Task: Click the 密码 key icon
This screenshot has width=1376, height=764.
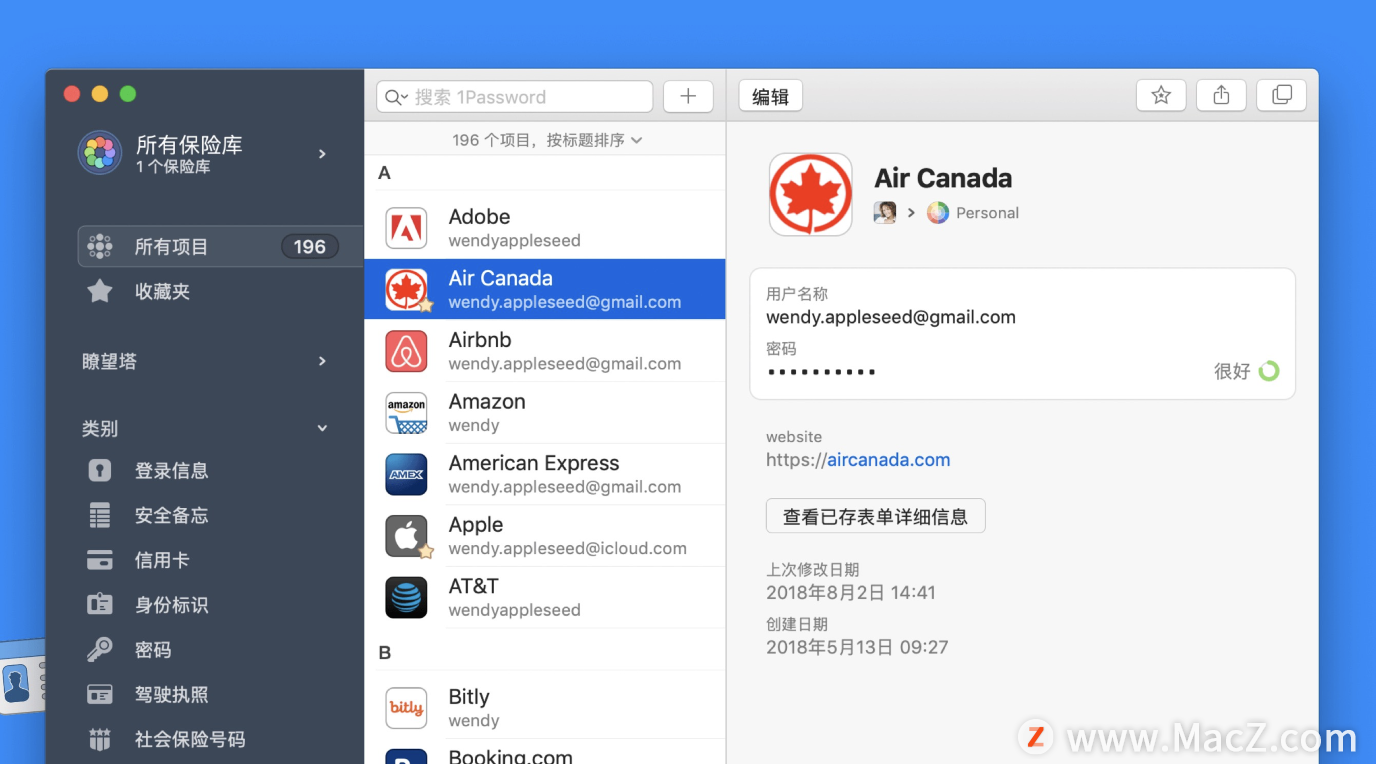Action: pos(100,650)
